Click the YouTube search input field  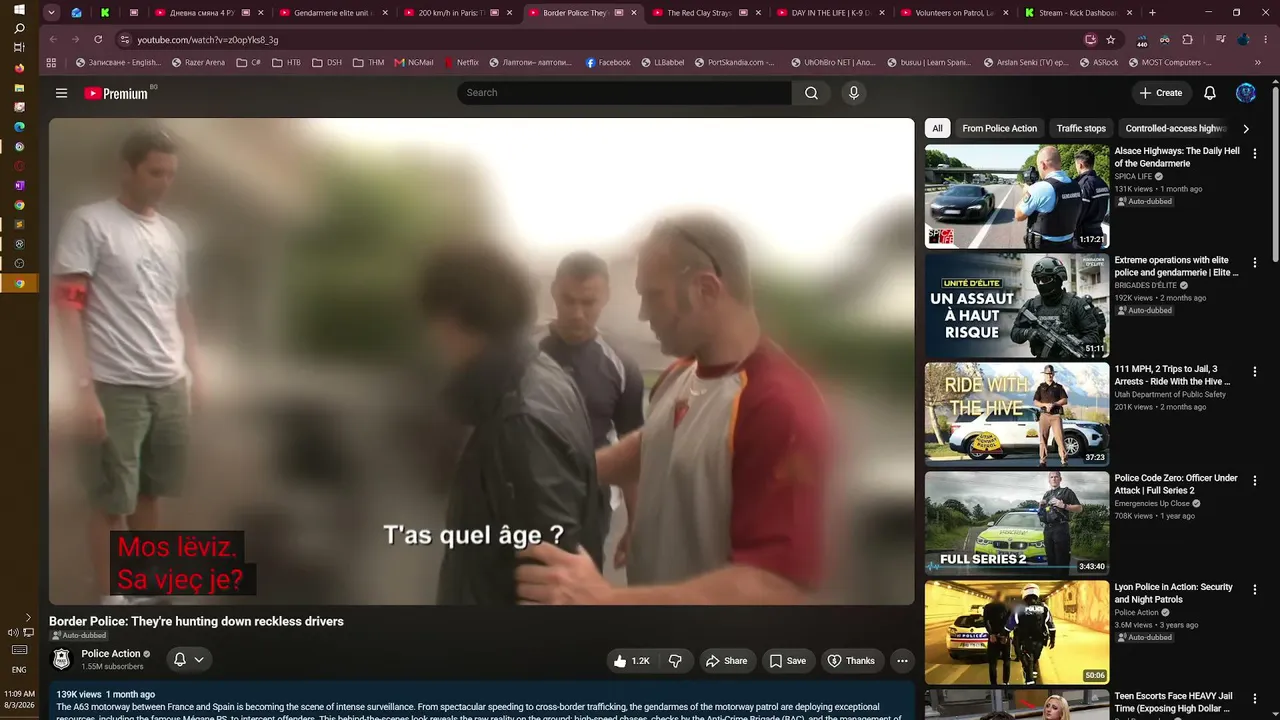tap(624, 93)
